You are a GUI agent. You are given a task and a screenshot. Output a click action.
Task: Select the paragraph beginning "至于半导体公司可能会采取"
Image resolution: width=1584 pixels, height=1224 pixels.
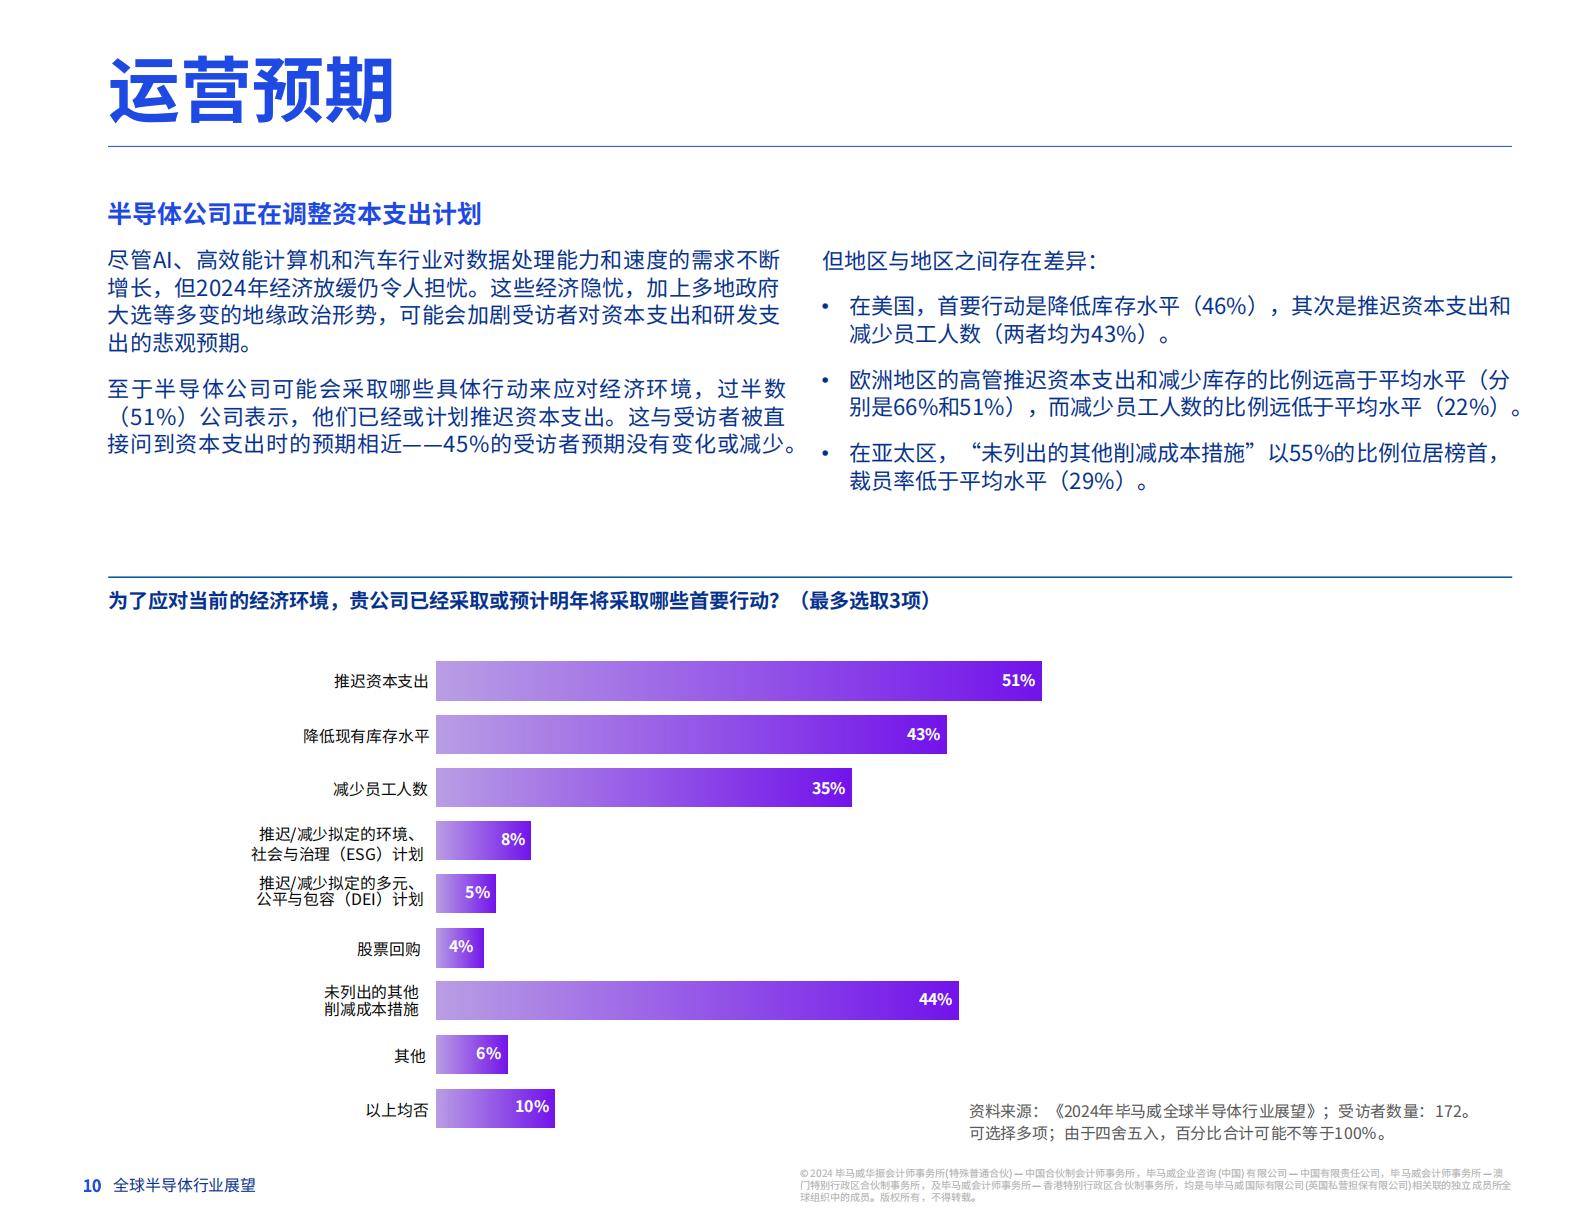pos(453,416)
